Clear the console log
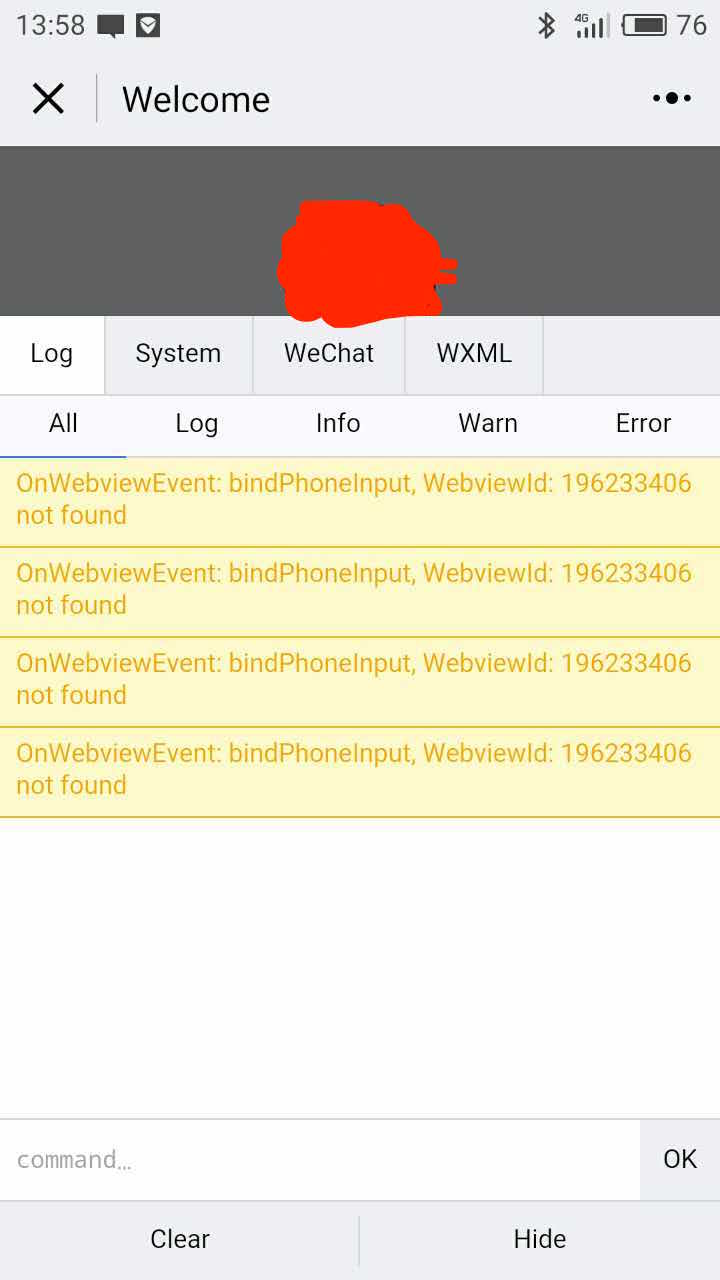 point(180,1240)
